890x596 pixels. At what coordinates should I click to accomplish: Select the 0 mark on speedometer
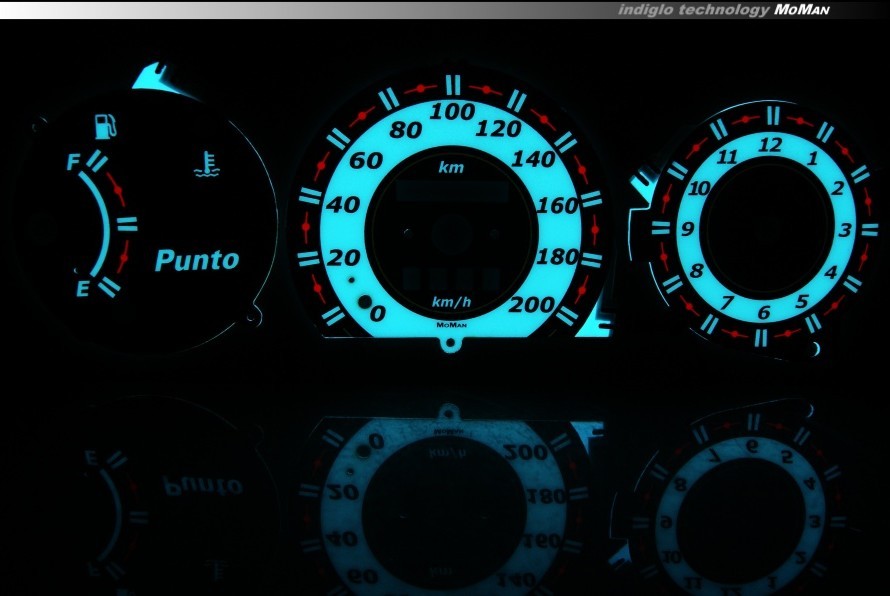coord(378,314)
